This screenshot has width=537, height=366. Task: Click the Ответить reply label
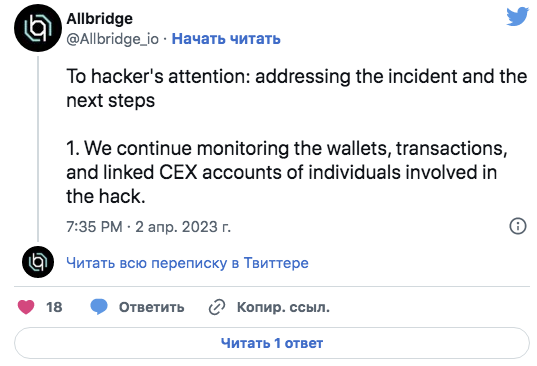point(151,307)
